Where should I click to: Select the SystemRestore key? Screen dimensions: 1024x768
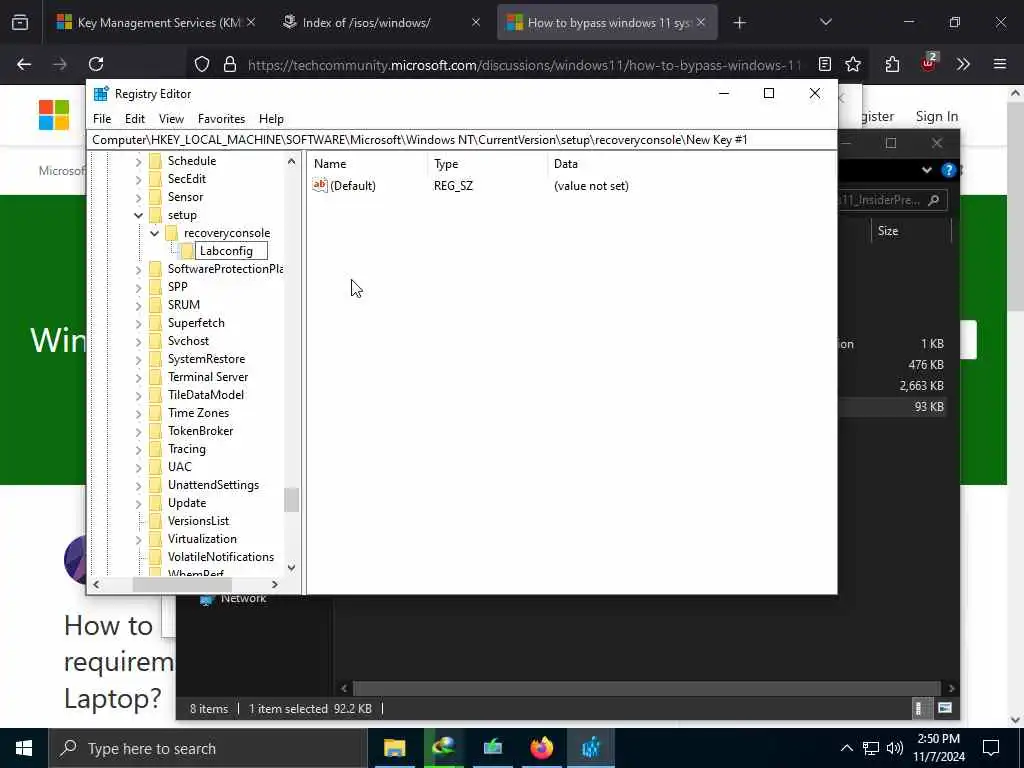pos(206,359)
